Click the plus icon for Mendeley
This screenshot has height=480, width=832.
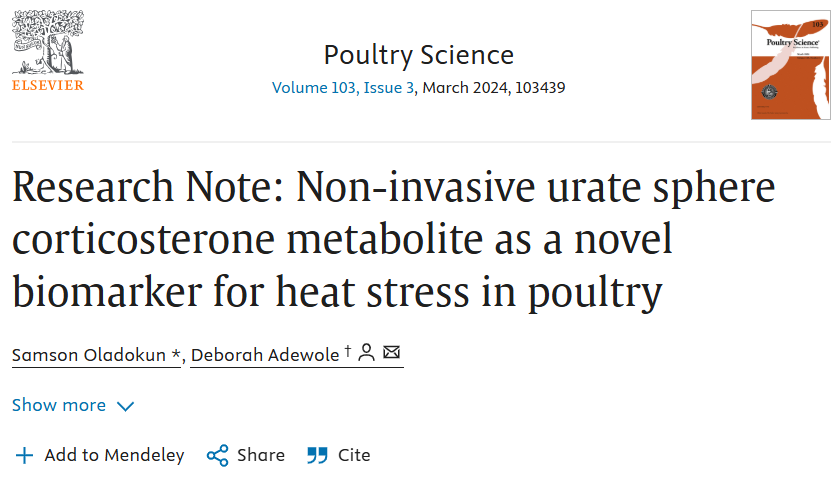click(24, 456)
